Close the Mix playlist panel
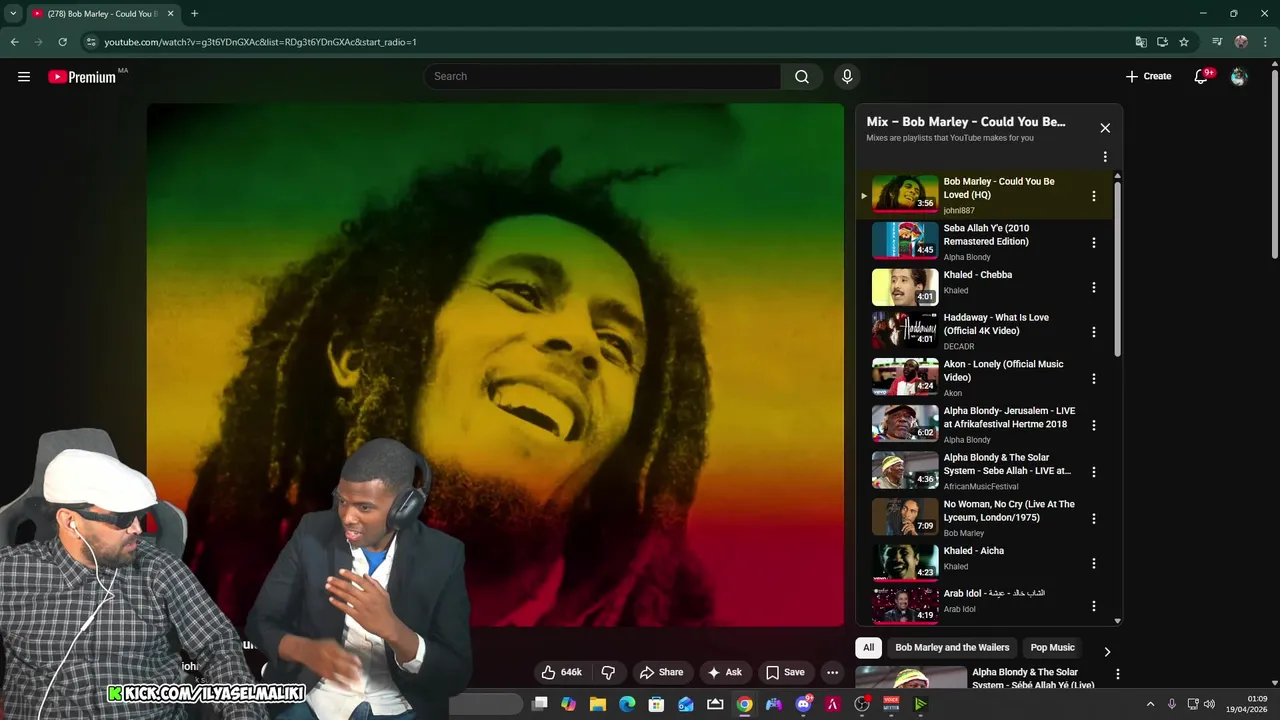This screenshot has width=1280, height=720. pyautogui.click(x=1105, y=128)
